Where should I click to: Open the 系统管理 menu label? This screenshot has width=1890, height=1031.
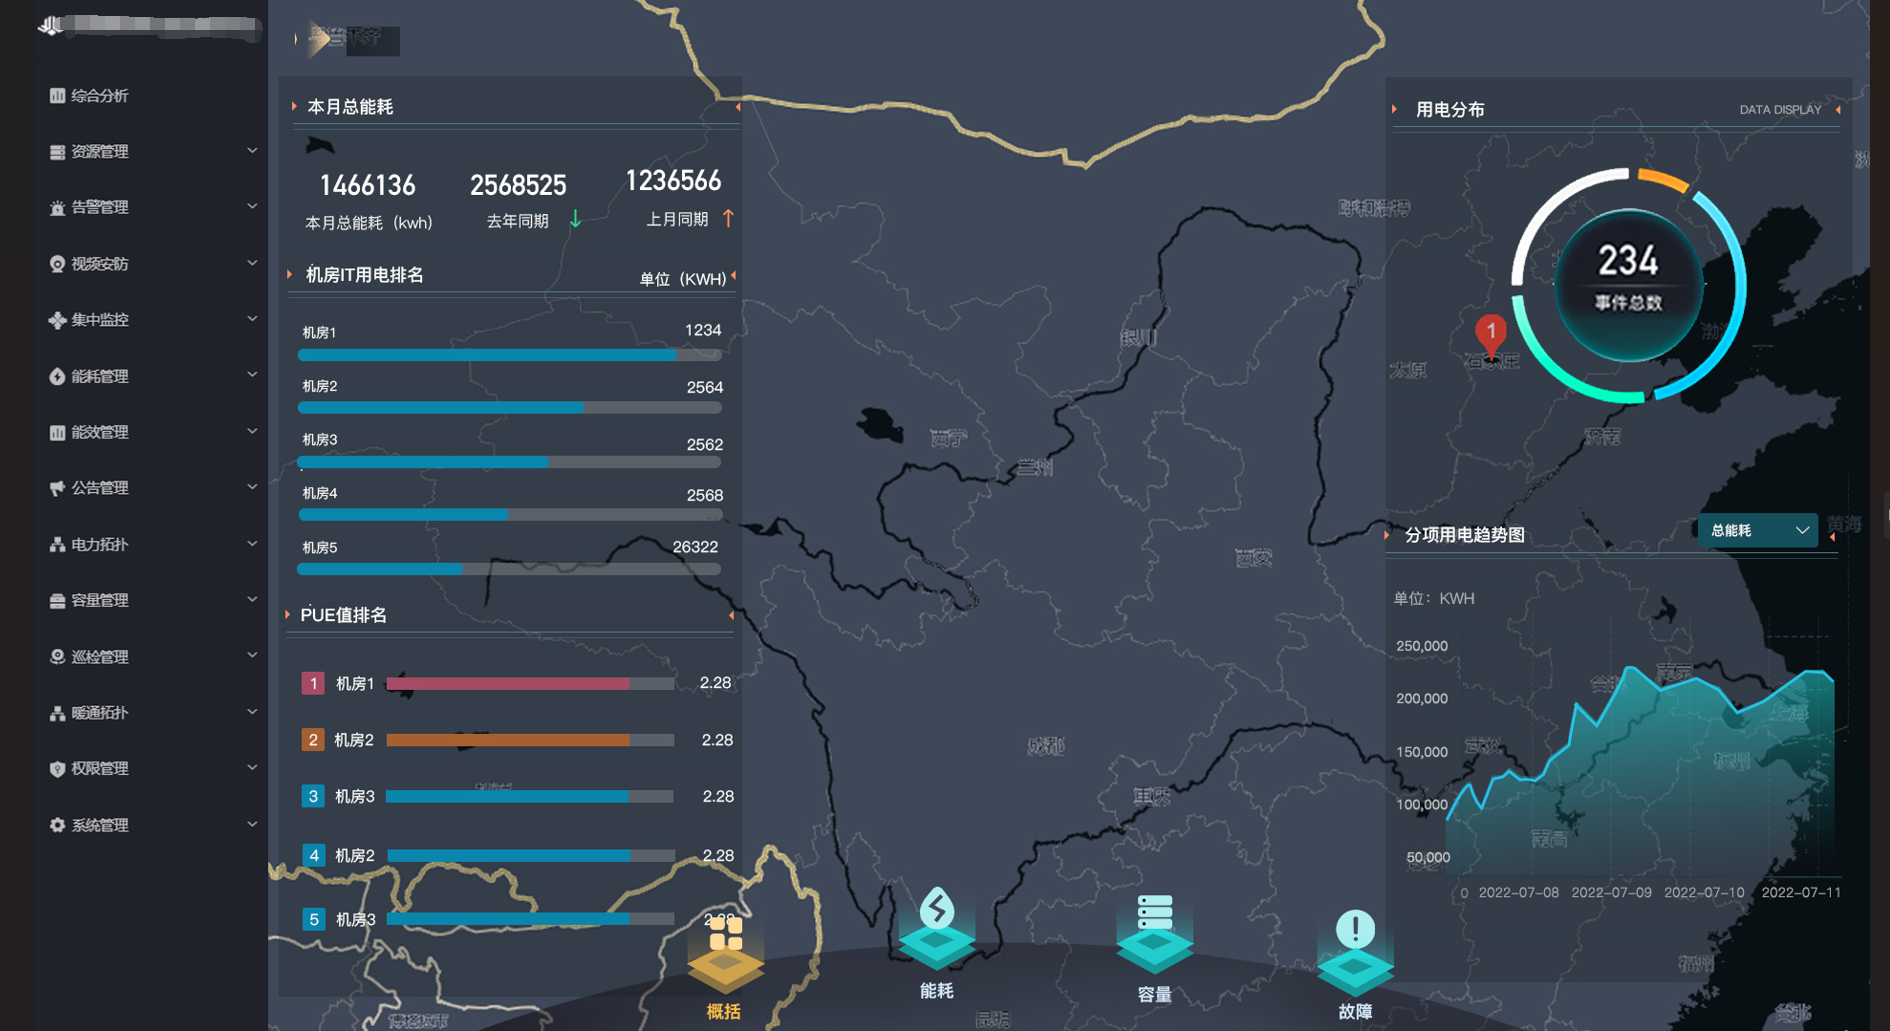tap(100, 825)
